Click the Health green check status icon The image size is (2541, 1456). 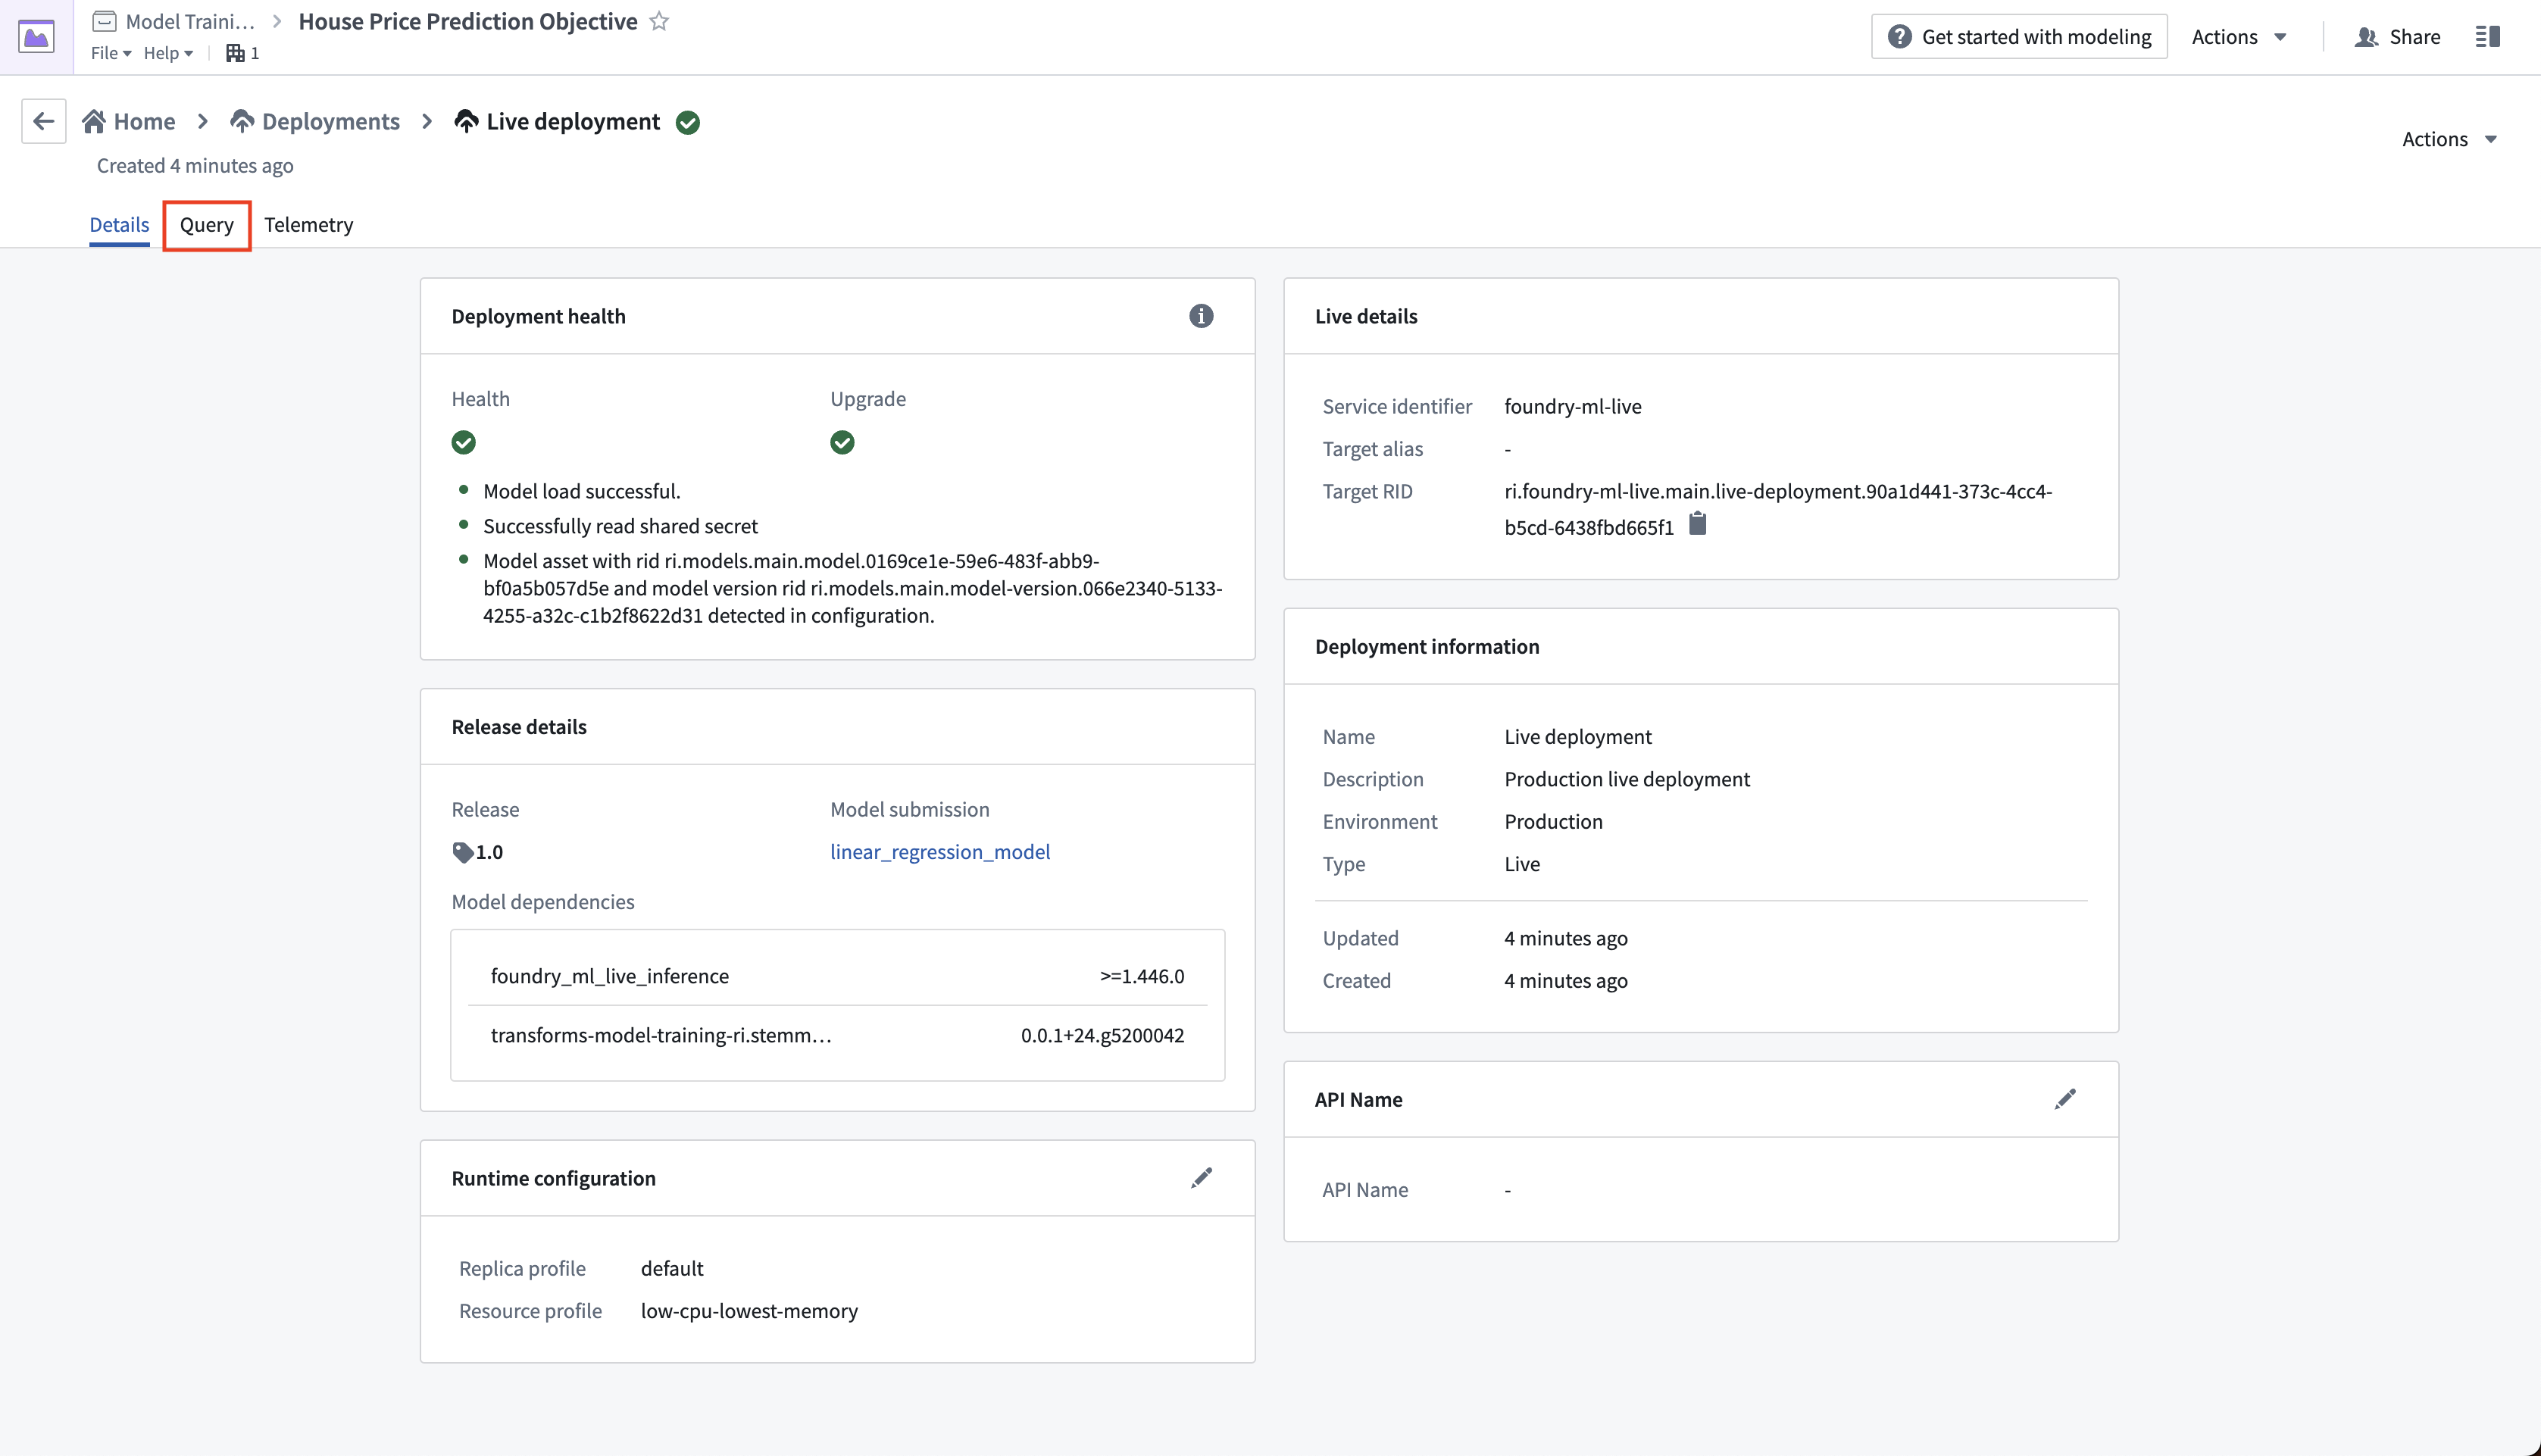[x=463, y=442]
